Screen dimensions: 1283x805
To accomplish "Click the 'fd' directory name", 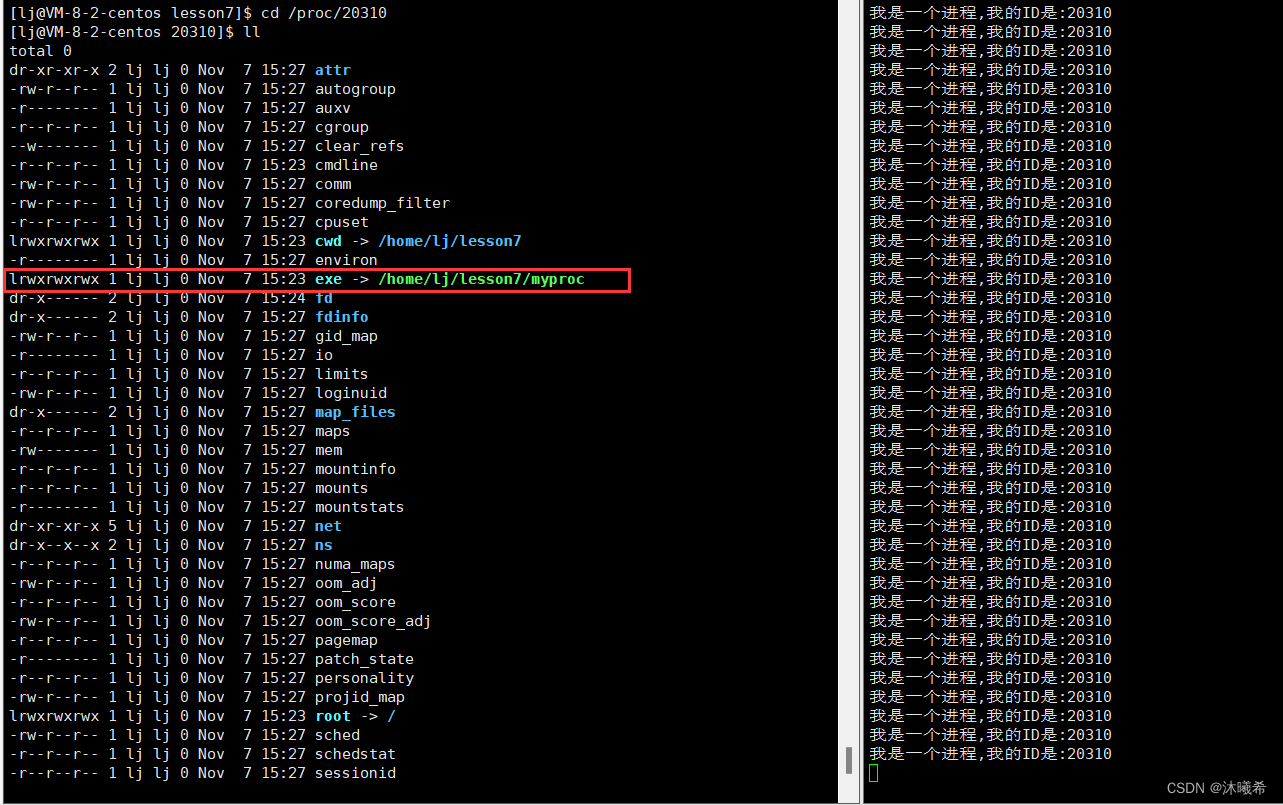I will pyautogui.click(x=323, y=298).
